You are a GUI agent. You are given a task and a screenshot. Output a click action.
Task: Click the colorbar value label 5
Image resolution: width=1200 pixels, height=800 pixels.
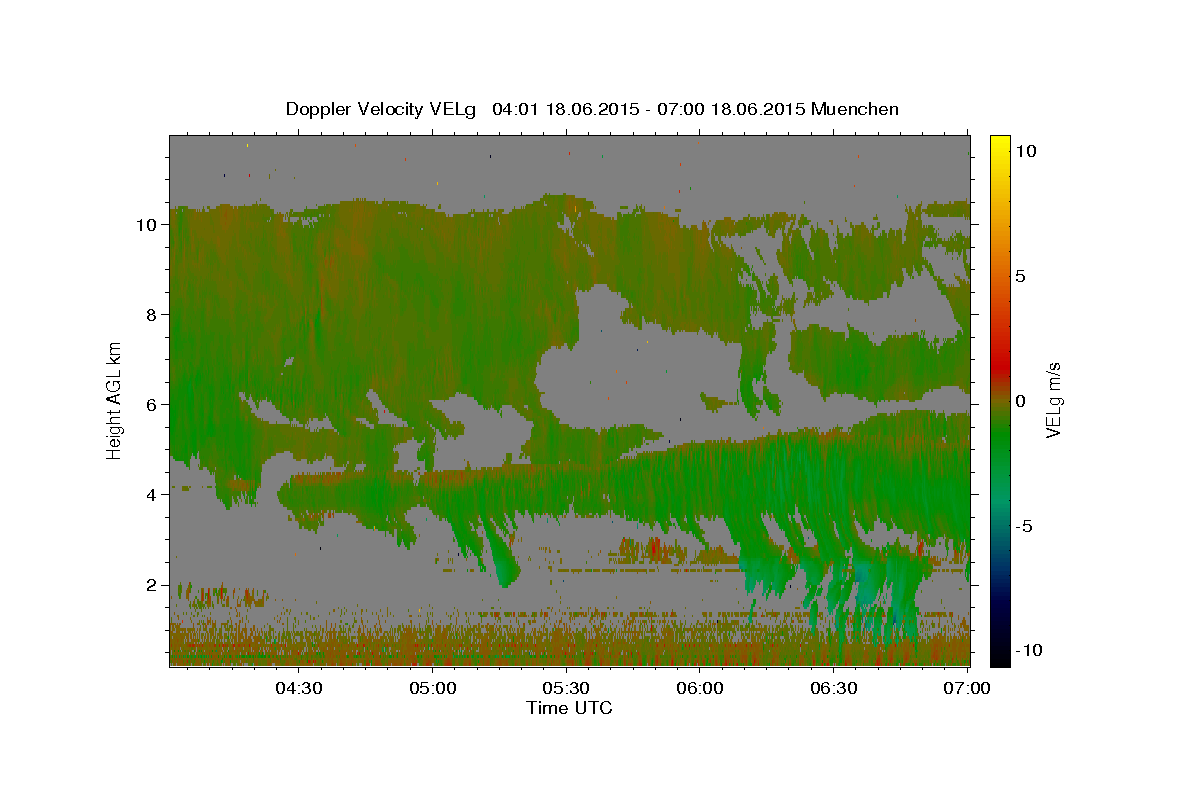click(1020, 275)
